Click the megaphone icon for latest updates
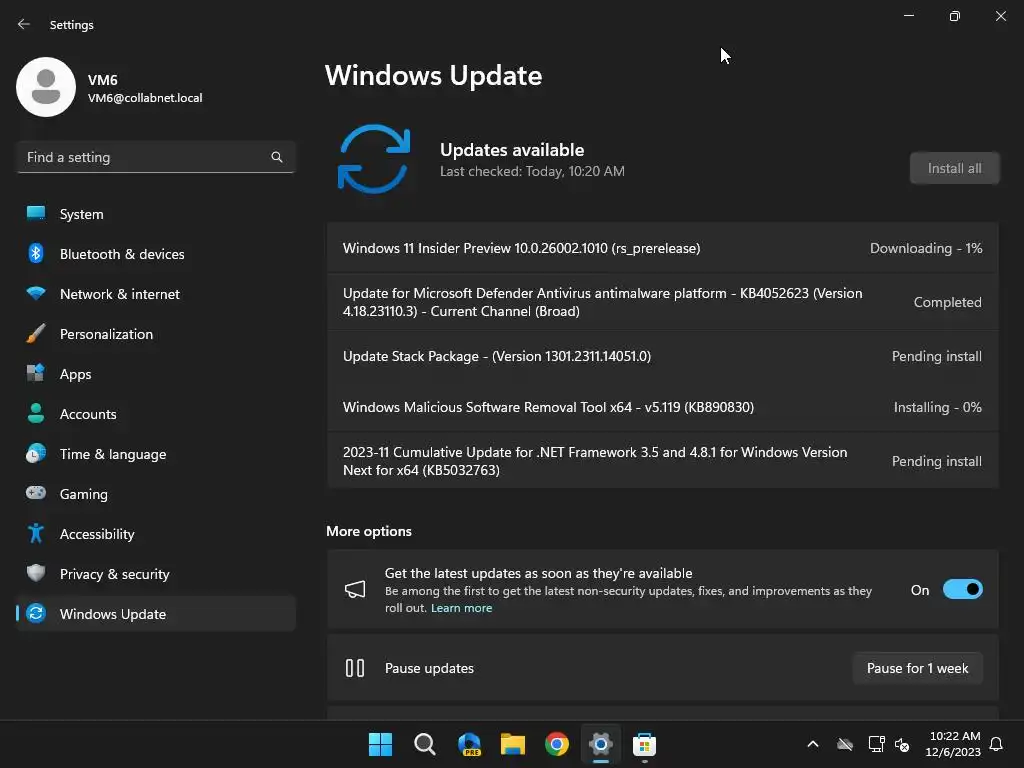Image resolution: width=1024 pixels, height=768 pixels. 355,590
